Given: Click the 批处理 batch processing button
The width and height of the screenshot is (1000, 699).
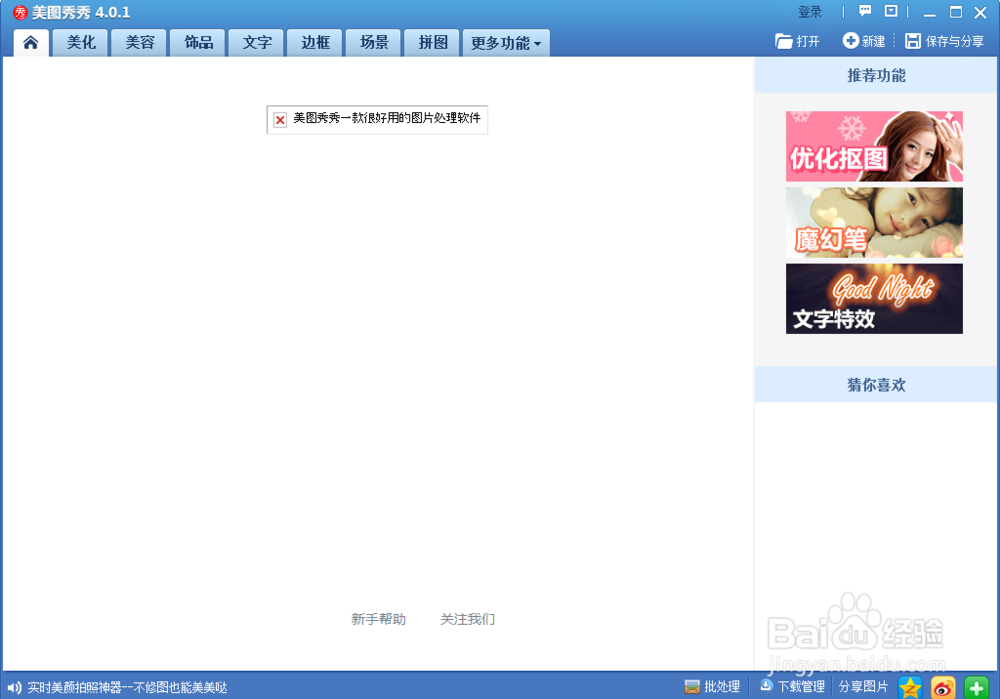Looking at the screenshot, I should 712,687.
